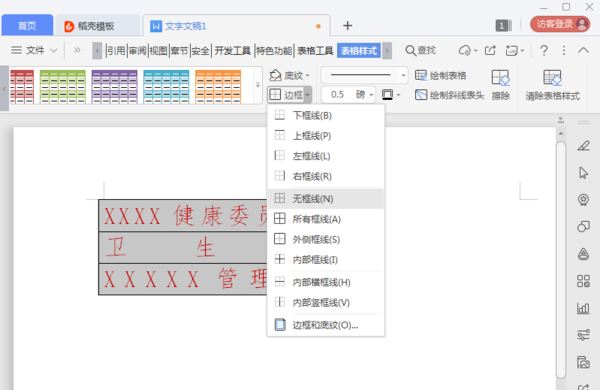Open the help question mark

pyautogui.click(x=544, y=50)
